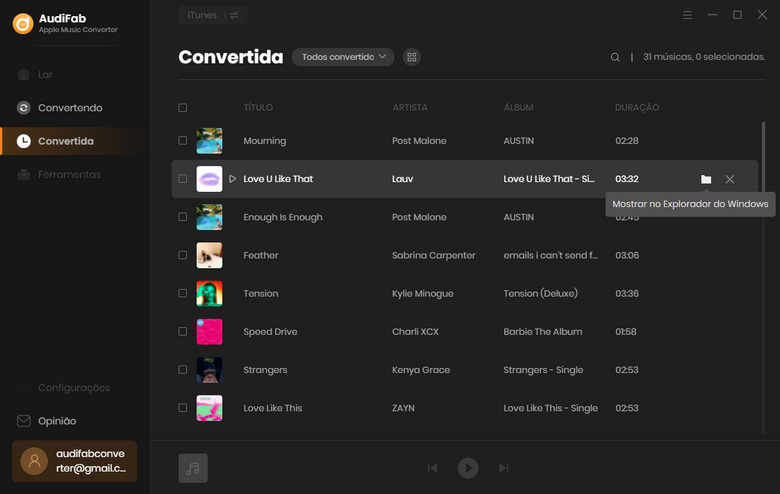Viewport: 780px width, 494px height.
Task: Sort by the ARTISTA column header
Action: click(410, 107)
